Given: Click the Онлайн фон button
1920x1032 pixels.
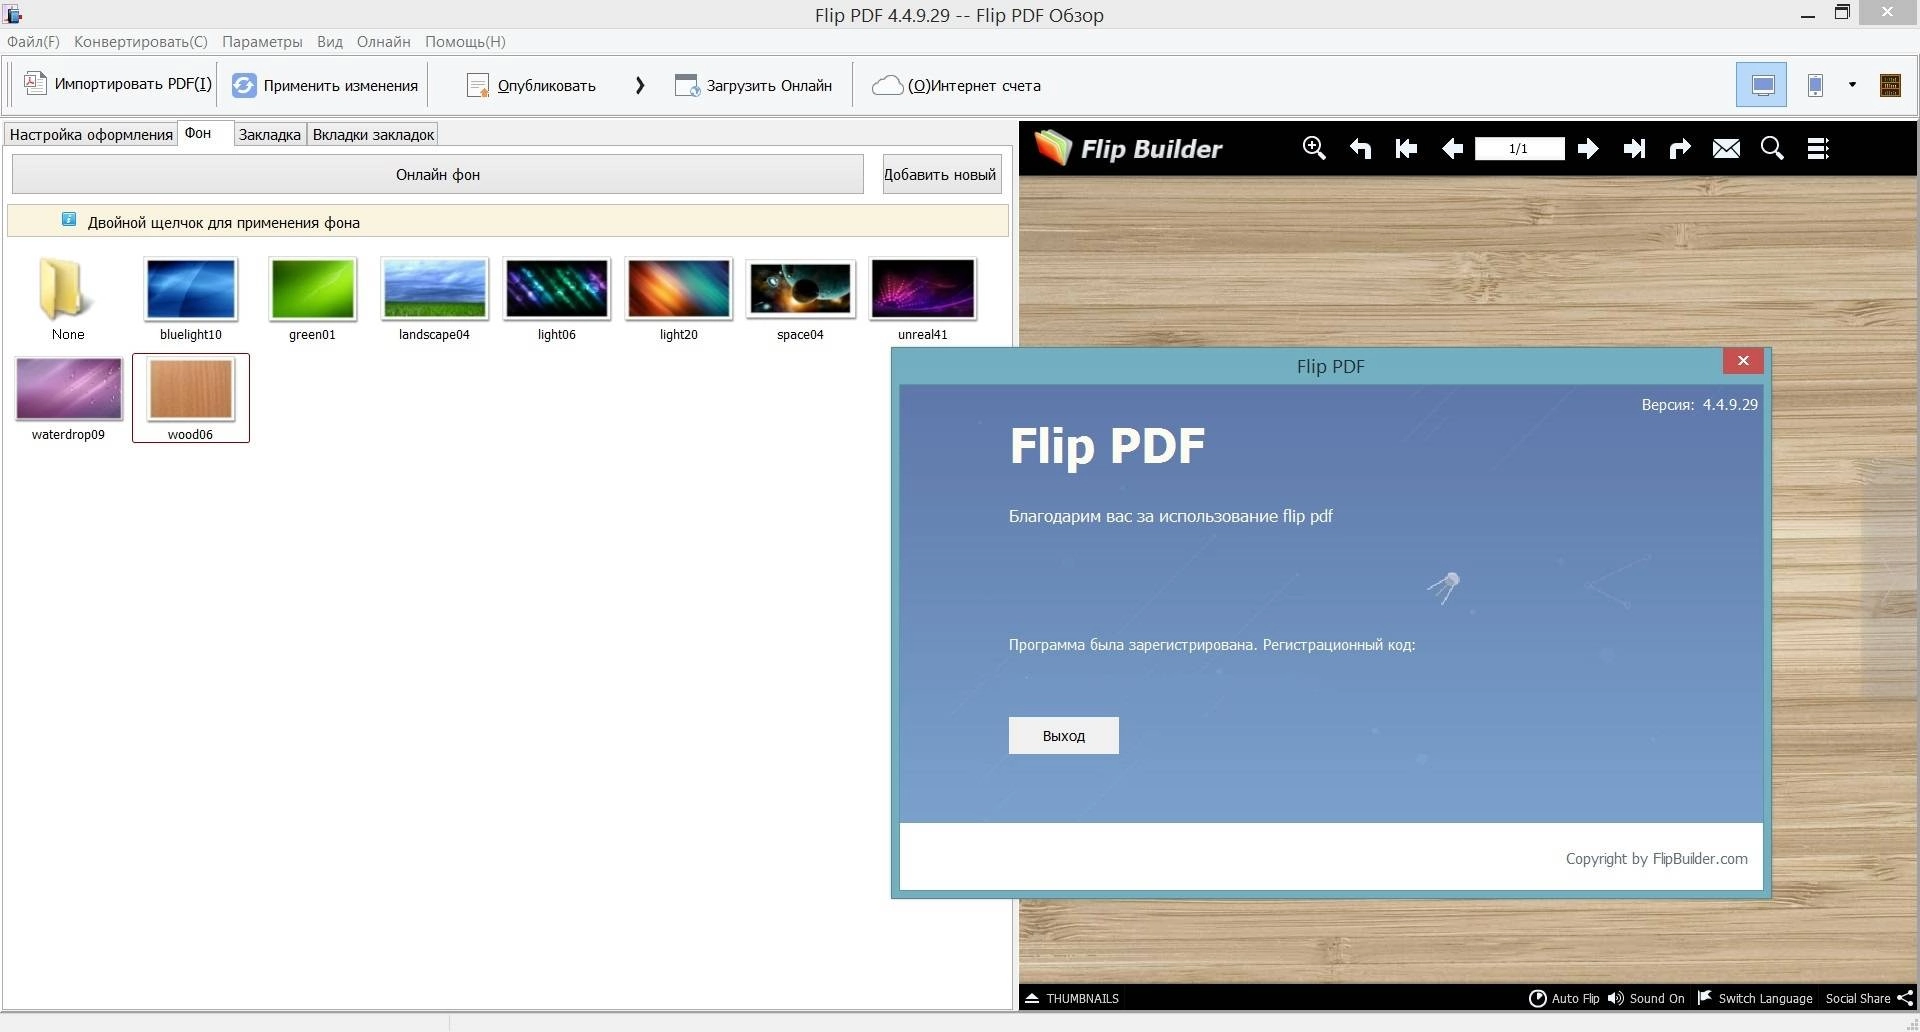Looking at the screenshot, I should click(x=438, y=174).
